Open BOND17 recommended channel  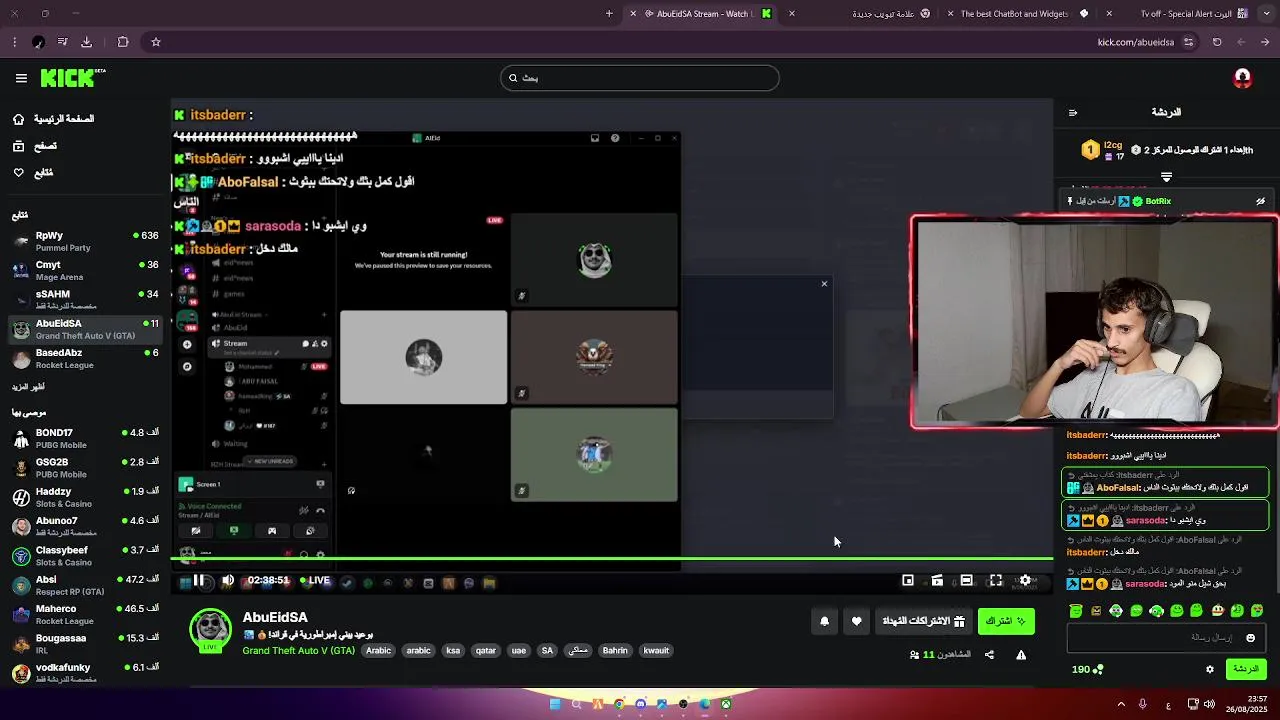(x=85, y=438)
